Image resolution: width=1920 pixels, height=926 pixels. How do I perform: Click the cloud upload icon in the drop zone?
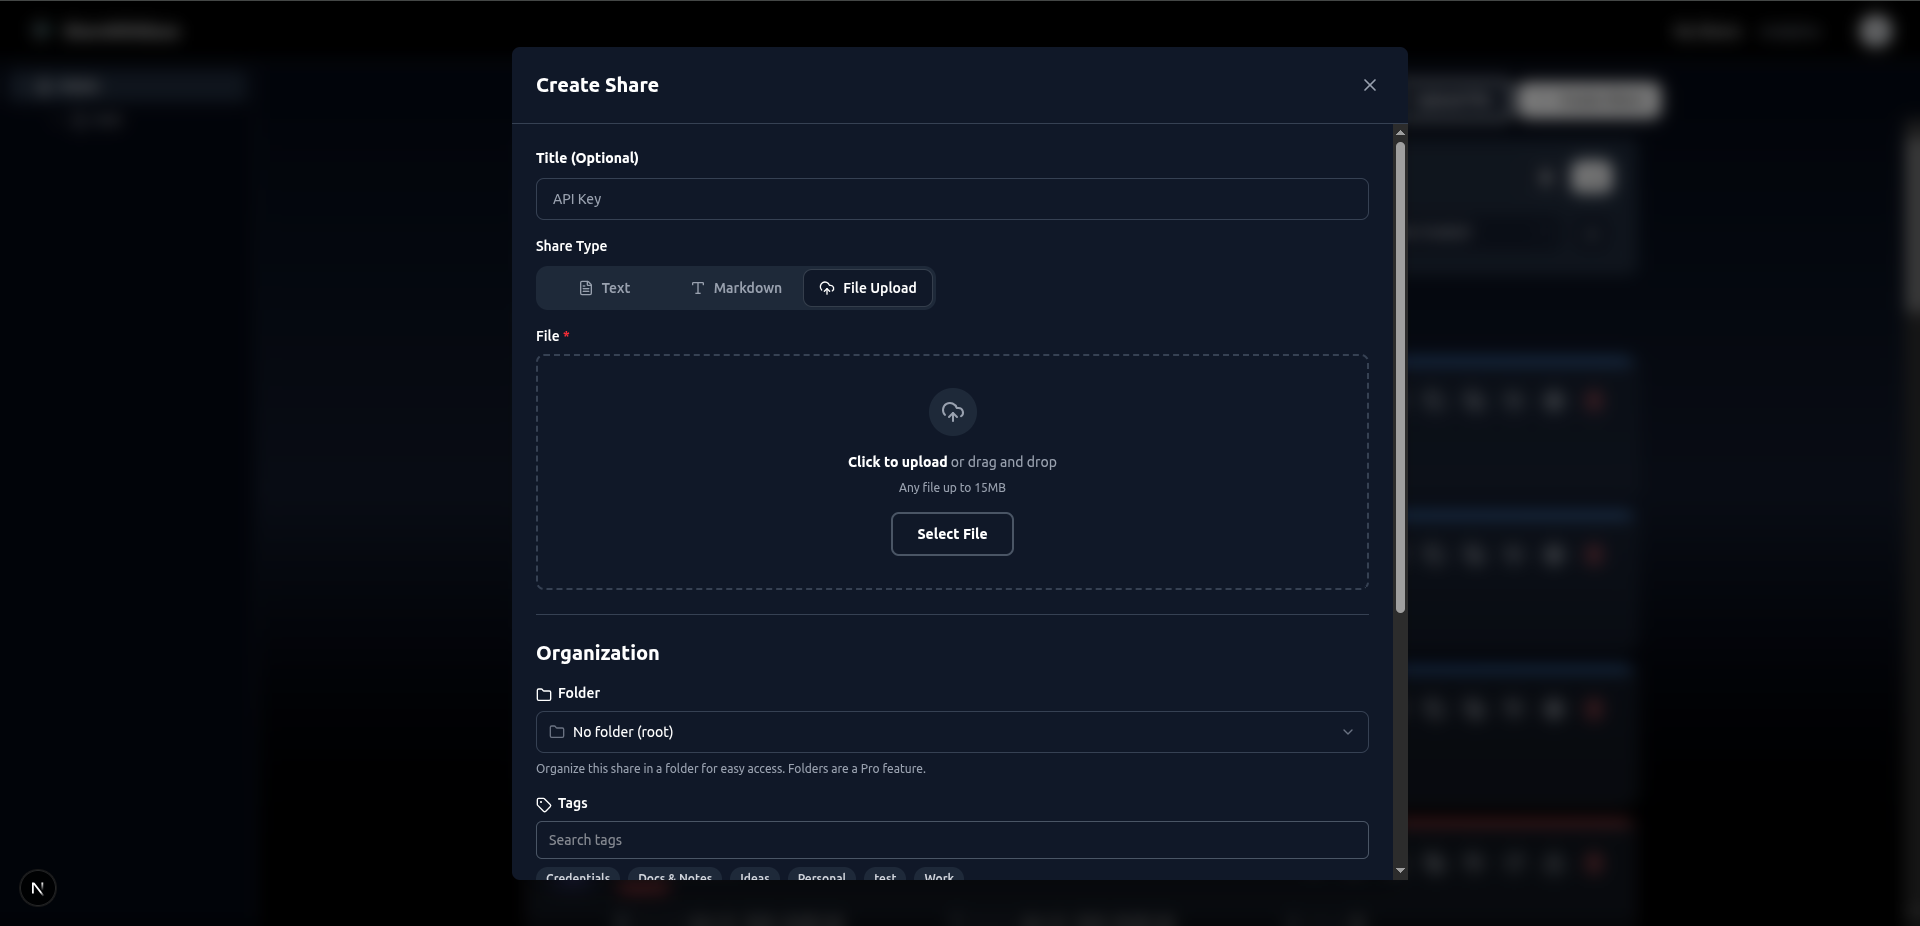click(952, 412)
